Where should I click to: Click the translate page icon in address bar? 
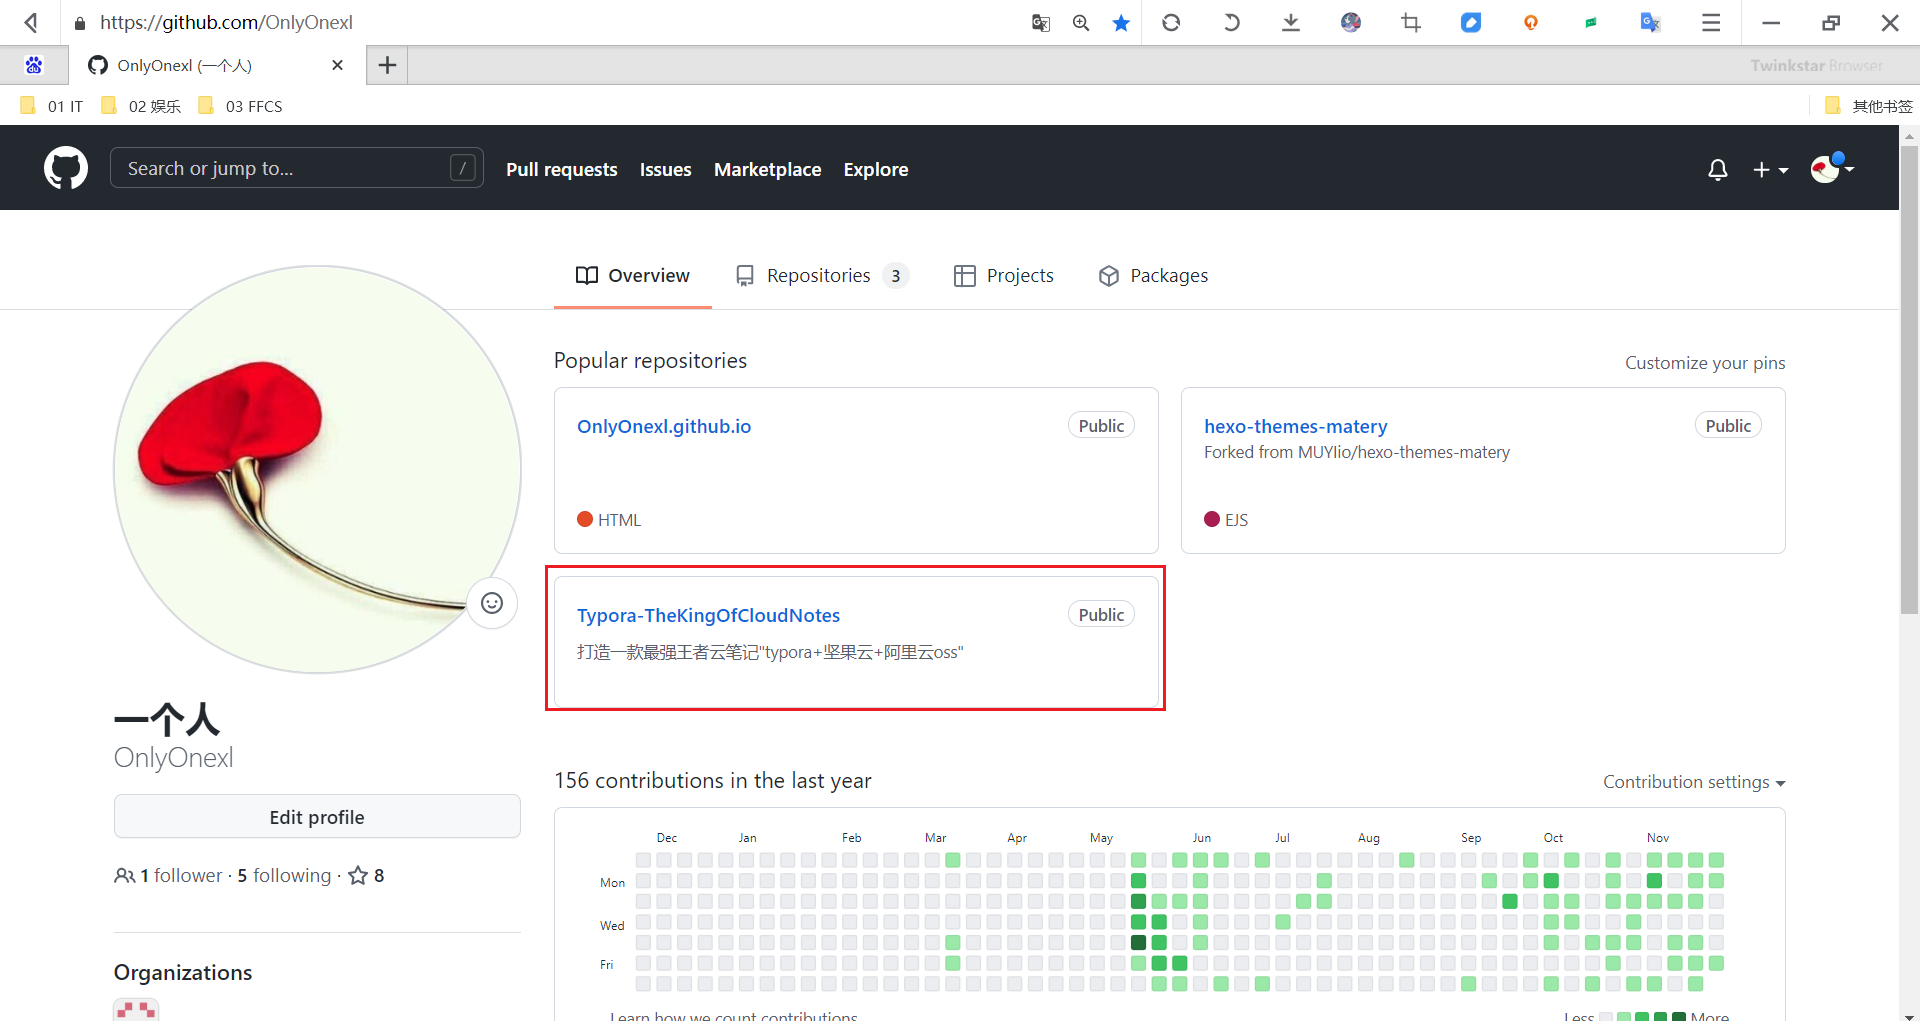click(x=1041, y=22)
